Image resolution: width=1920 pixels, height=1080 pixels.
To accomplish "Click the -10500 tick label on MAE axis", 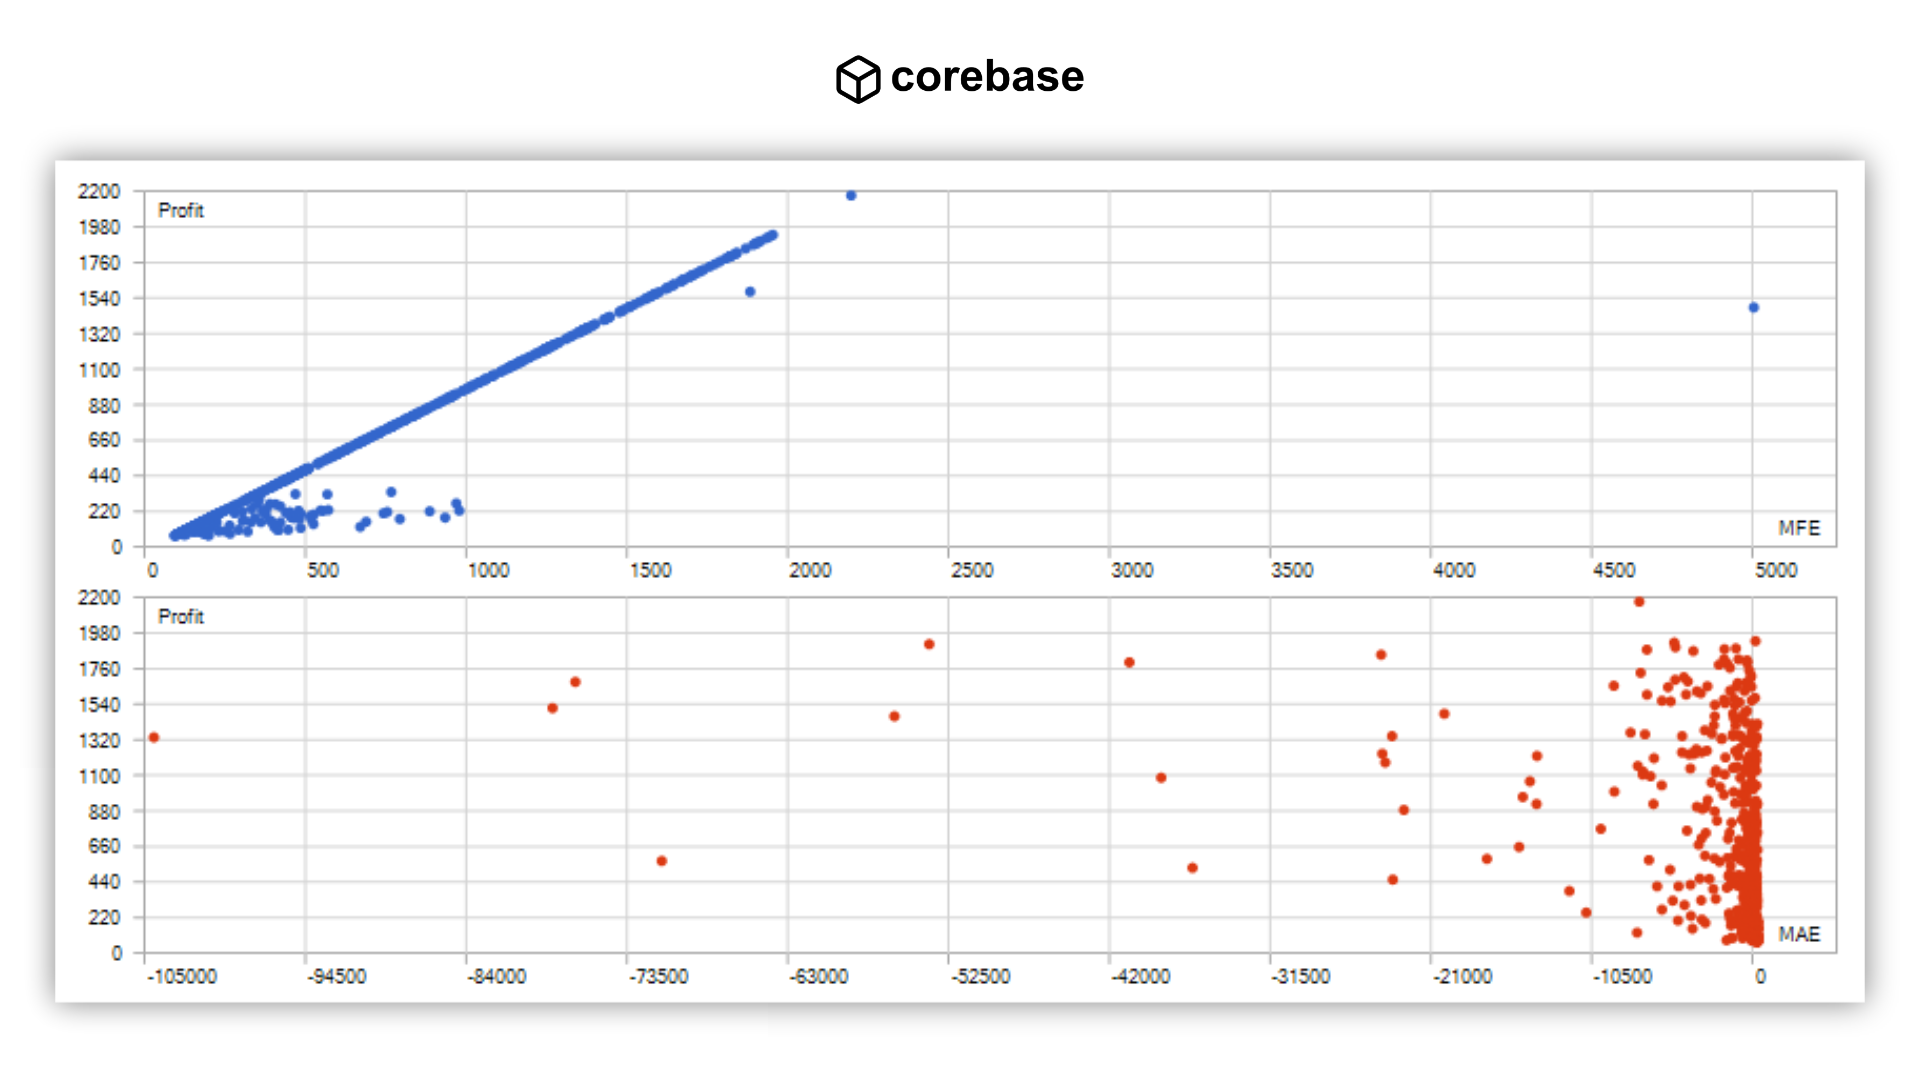I will pyautogui.click(x=1622, y=976).
